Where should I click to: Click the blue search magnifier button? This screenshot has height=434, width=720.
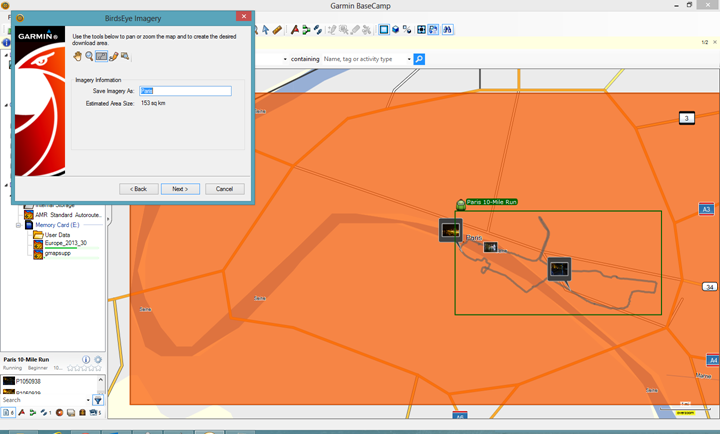419,59
